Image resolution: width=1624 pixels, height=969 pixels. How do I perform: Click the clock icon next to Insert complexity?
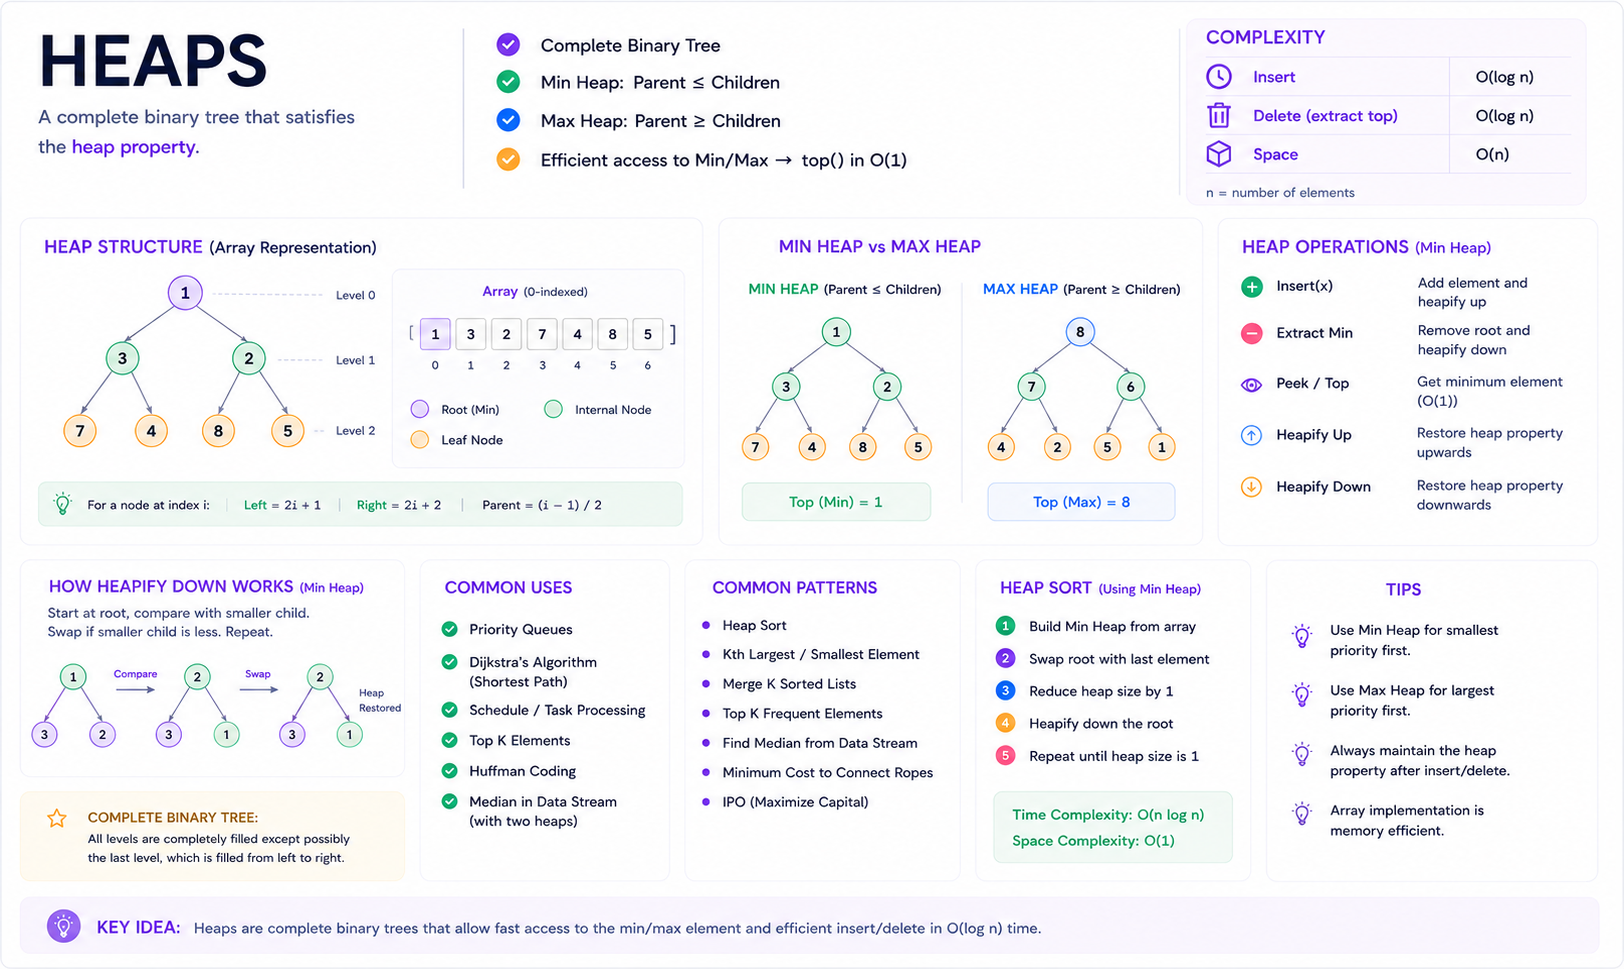1218,77
